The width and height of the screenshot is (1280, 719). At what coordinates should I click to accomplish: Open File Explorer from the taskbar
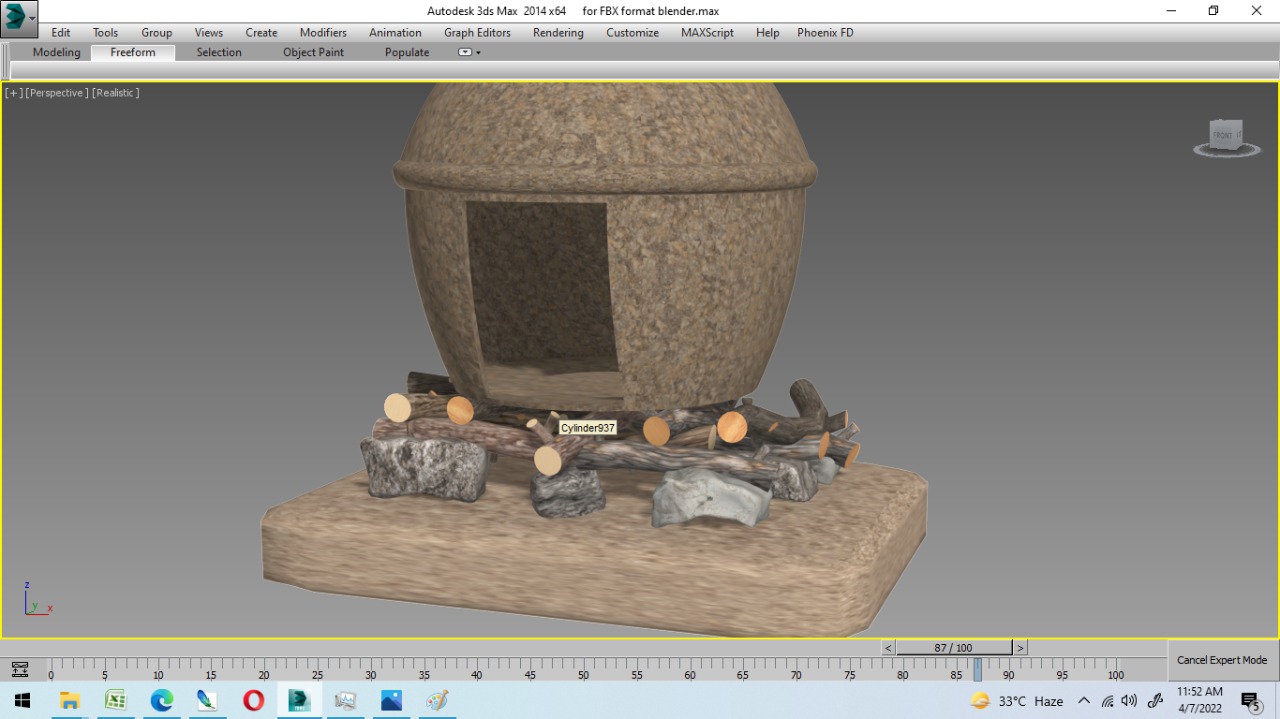(x=70, y=701)
